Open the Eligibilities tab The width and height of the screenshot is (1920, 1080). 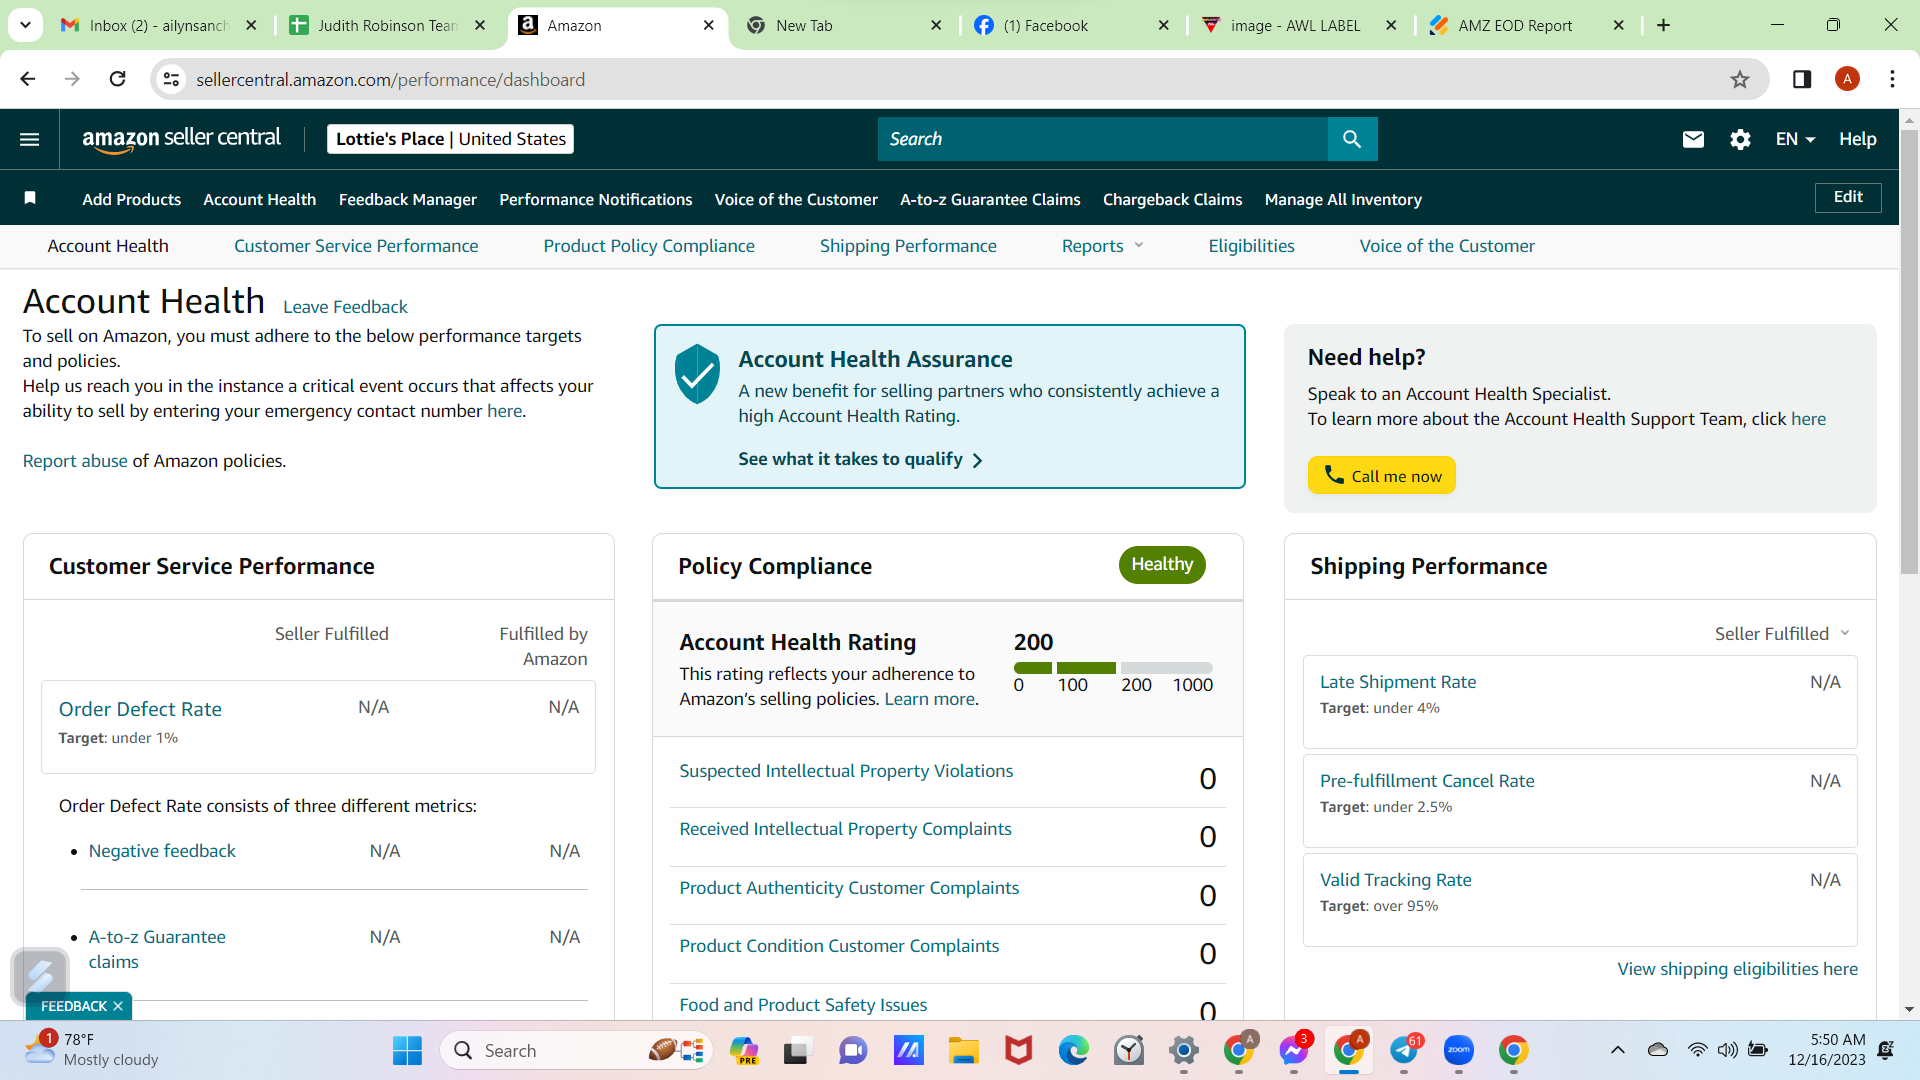(1251, 246)
